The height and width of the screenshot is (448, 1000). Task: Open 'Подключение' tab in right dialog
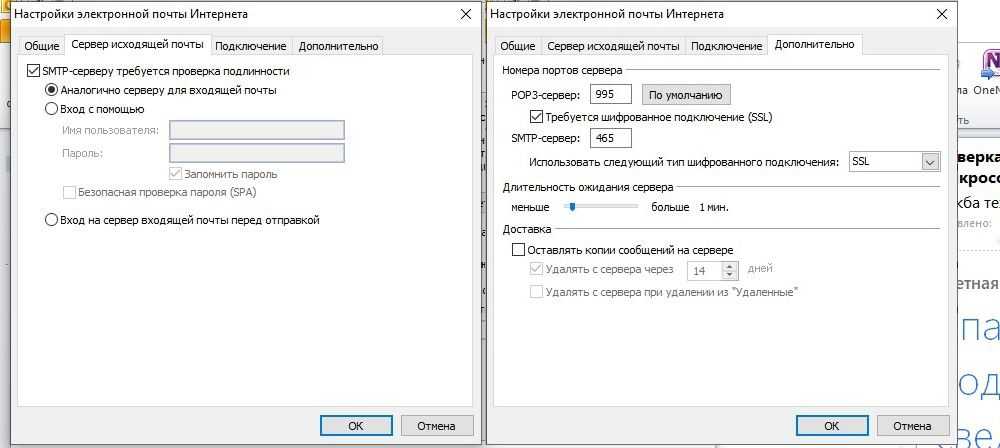726,46
